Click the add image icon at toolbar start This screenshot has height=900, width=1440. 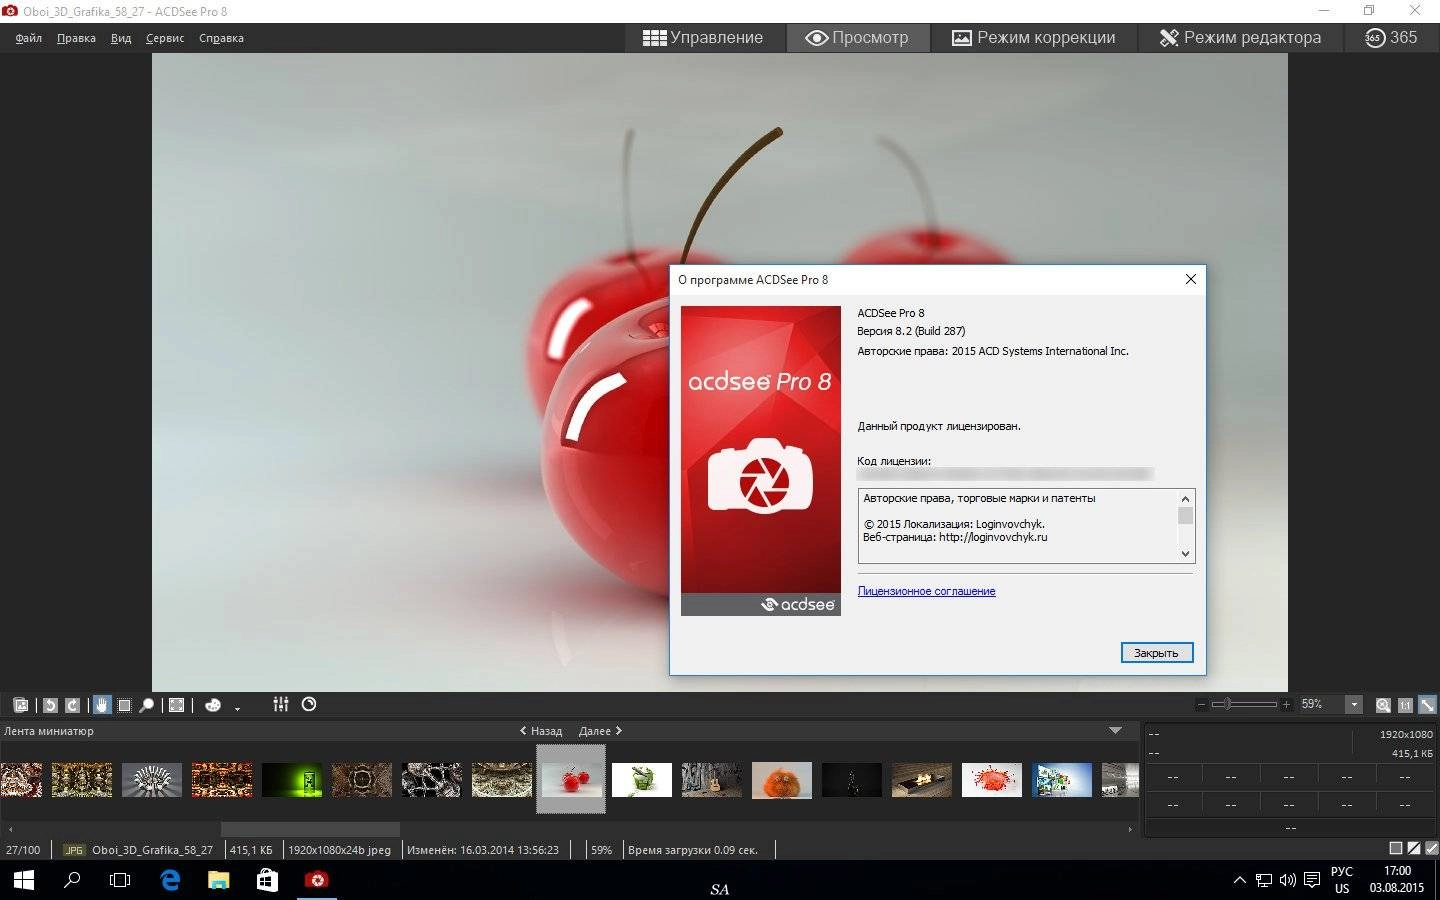tap(21, 705)
